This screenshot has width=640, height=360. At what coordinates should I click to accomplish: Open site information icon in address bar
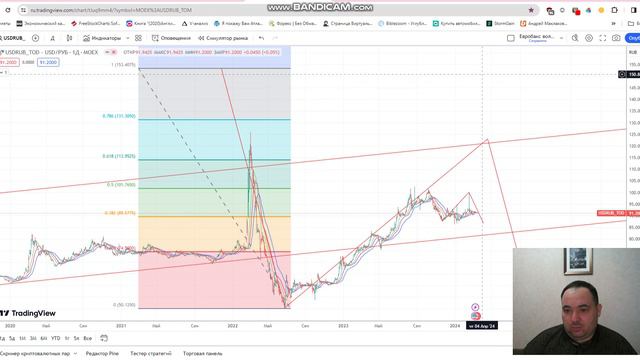click(x=23, y=10)
